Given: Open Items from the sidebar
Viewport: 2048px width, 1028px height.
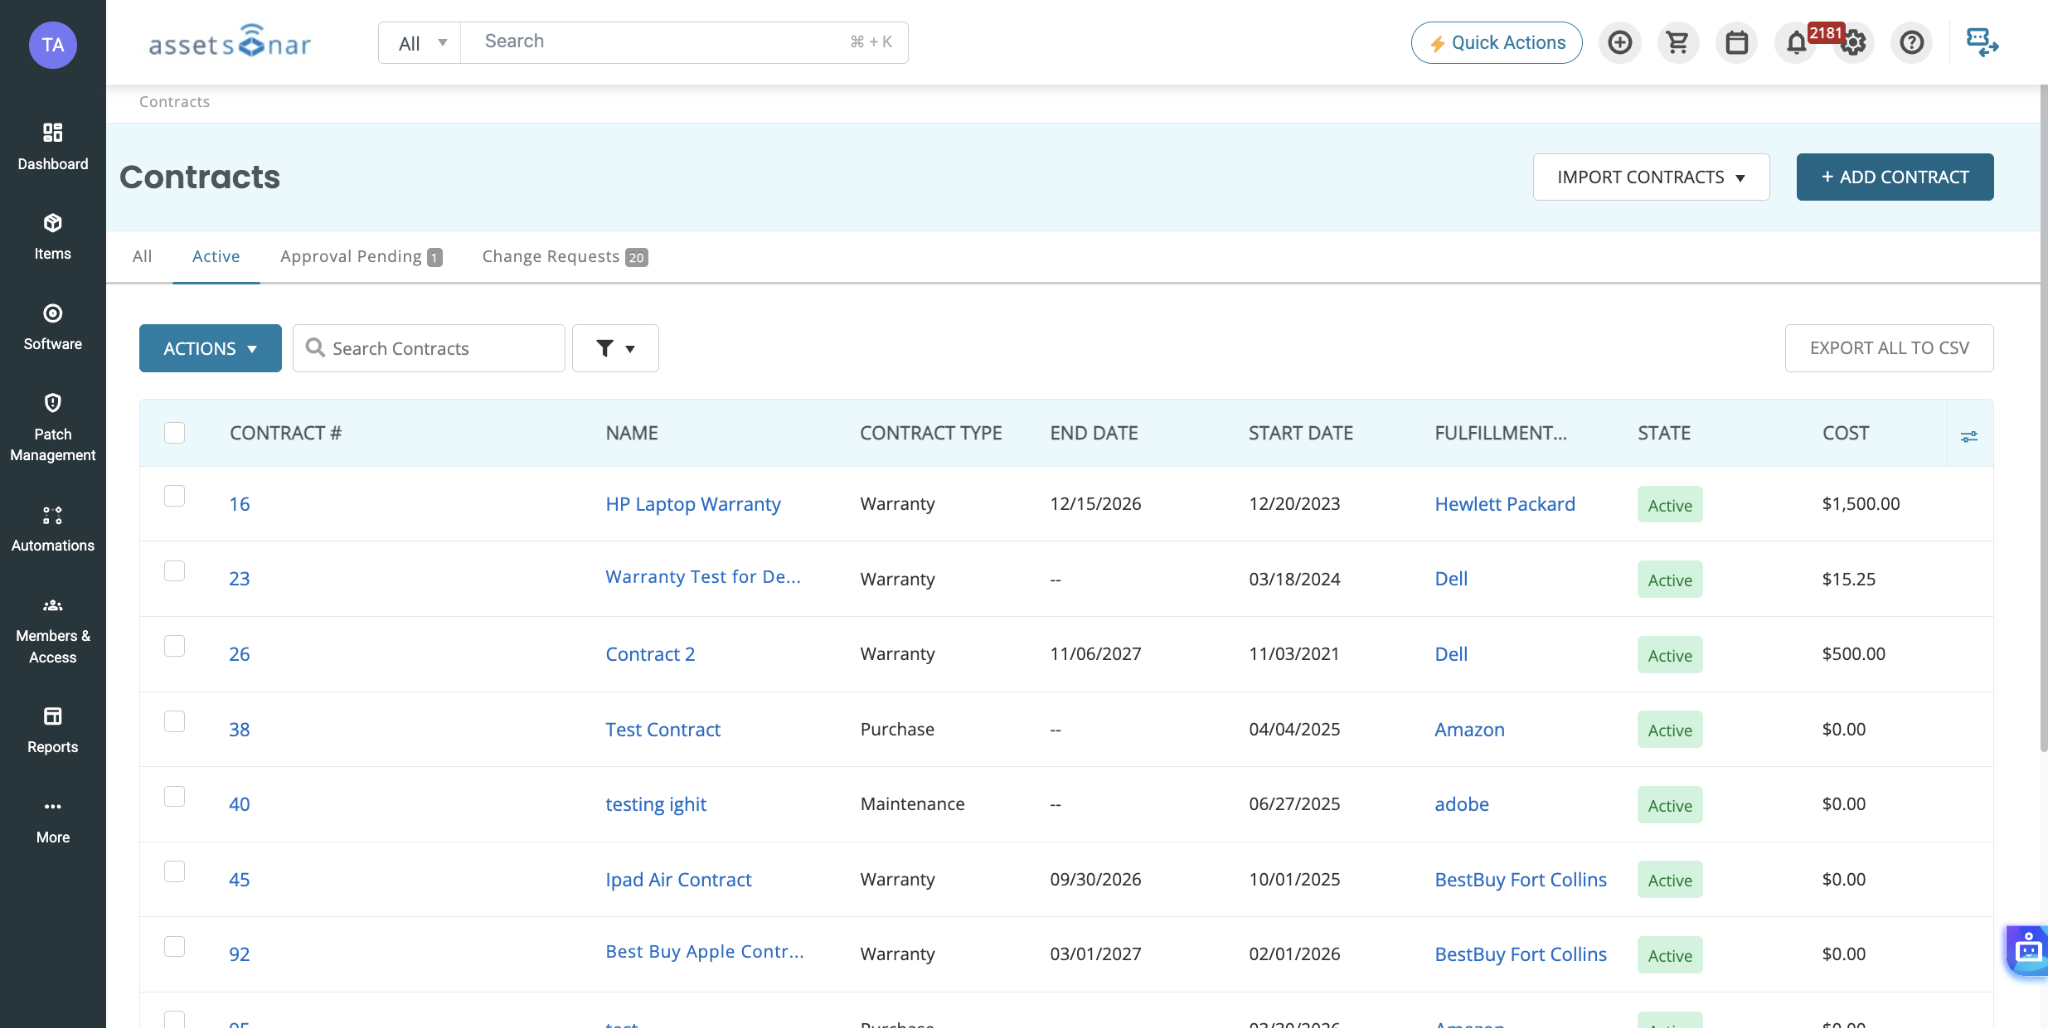Looking at the screenshot, I should pyautogui.click(x=53, y=237).
